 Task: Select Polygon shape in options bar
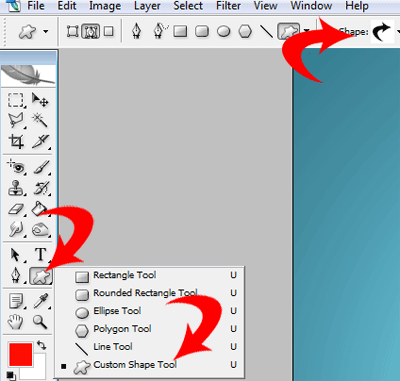(x=245, y=32)
